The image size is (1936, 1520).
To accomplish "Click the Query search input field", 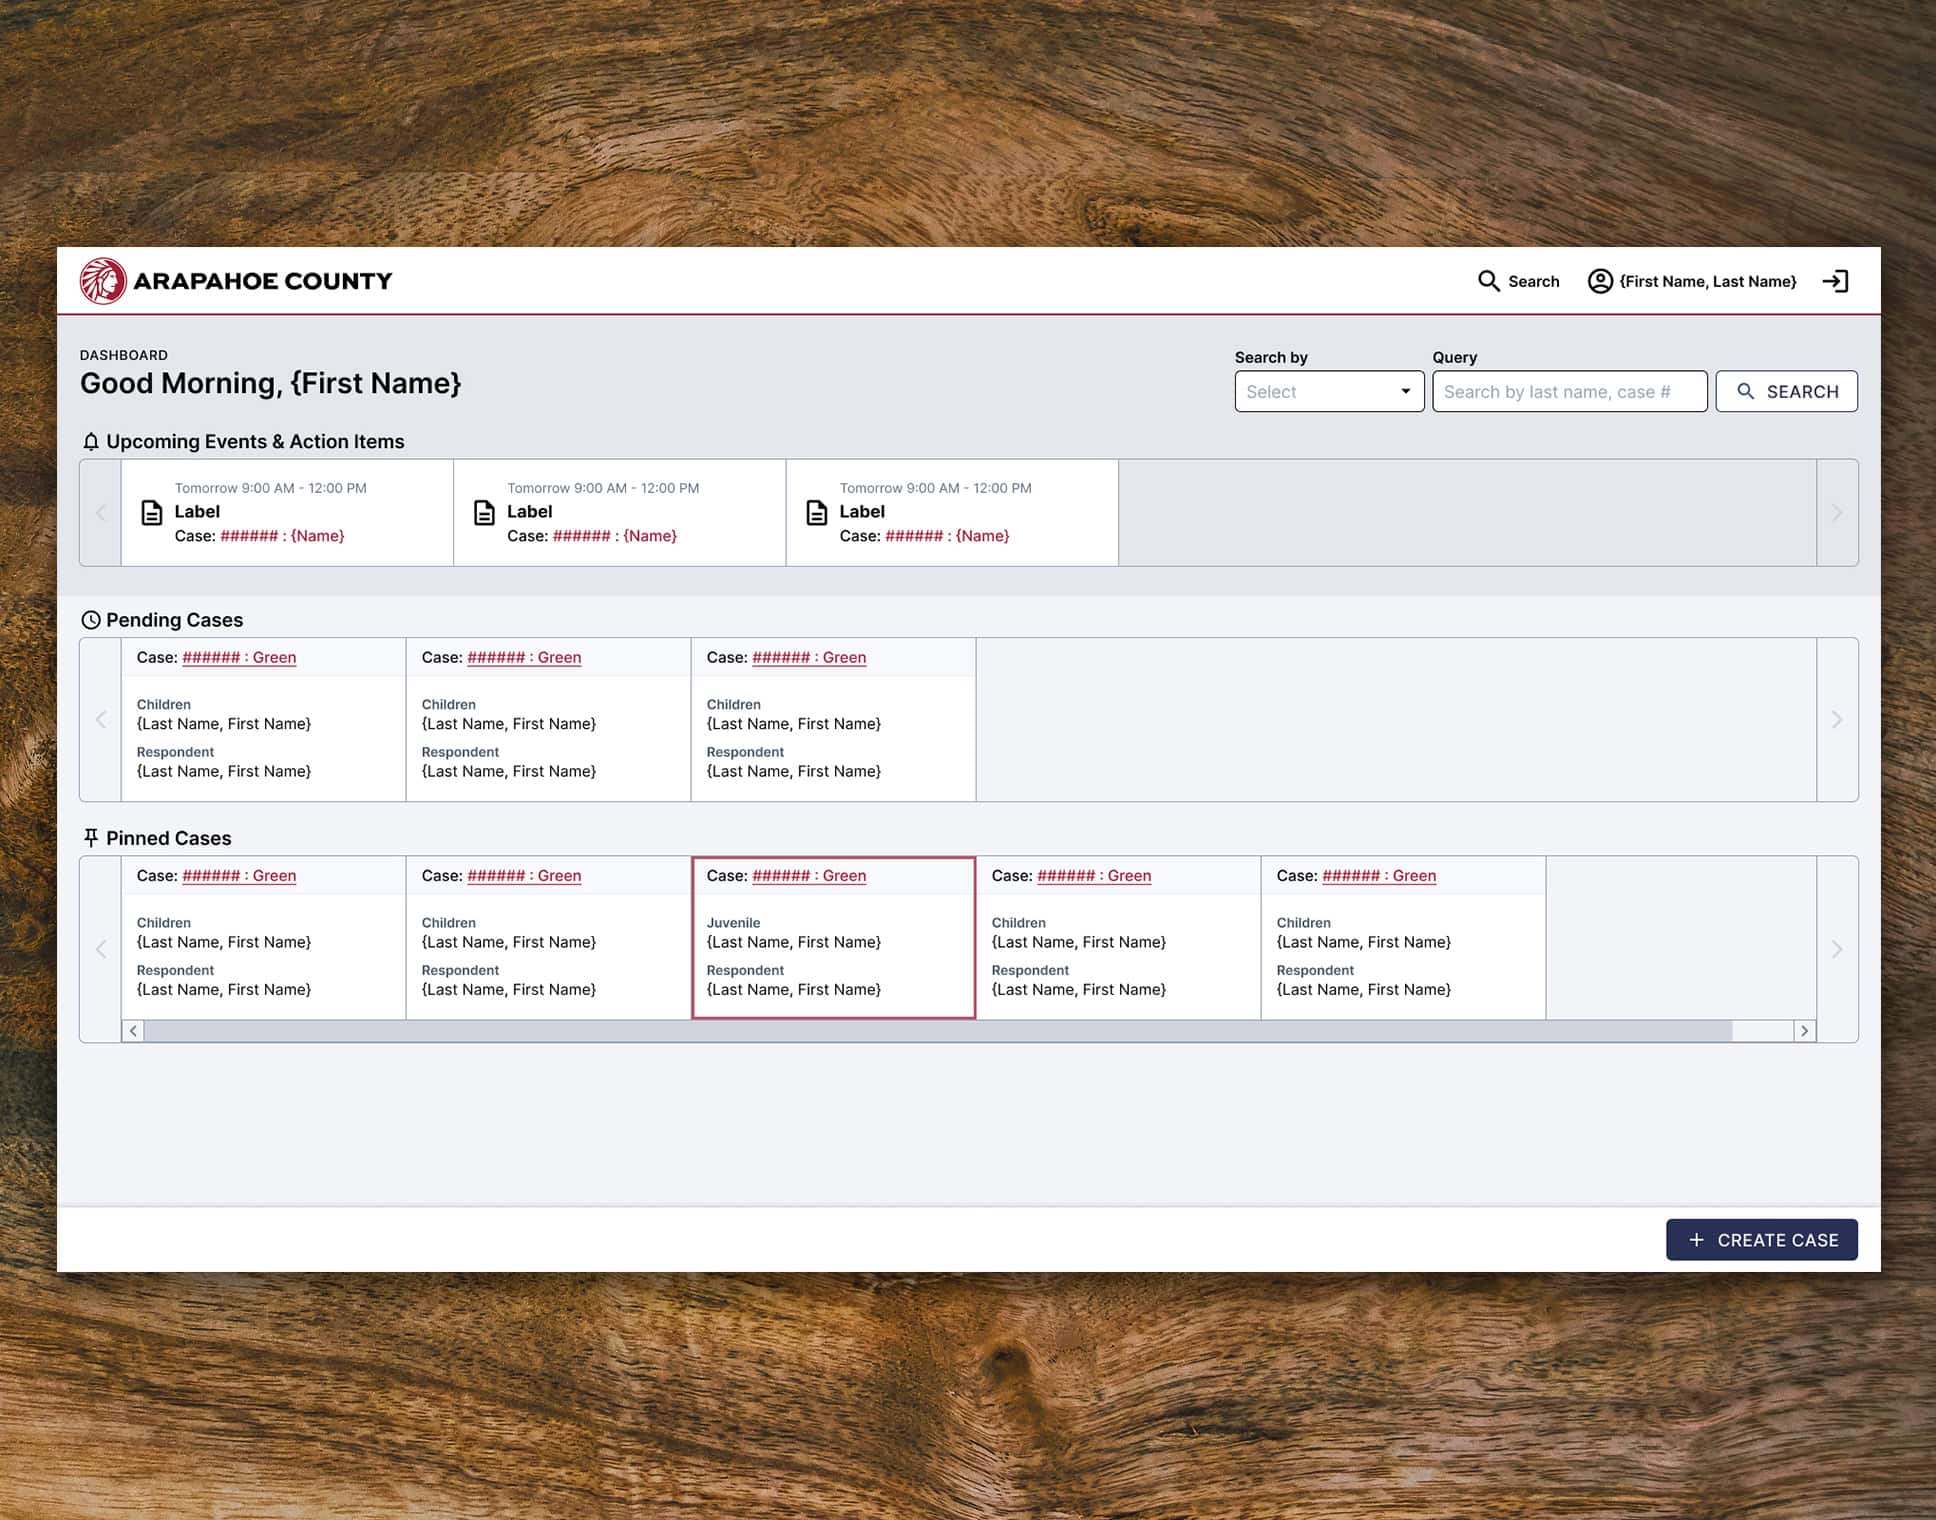I will (1568, 392).
